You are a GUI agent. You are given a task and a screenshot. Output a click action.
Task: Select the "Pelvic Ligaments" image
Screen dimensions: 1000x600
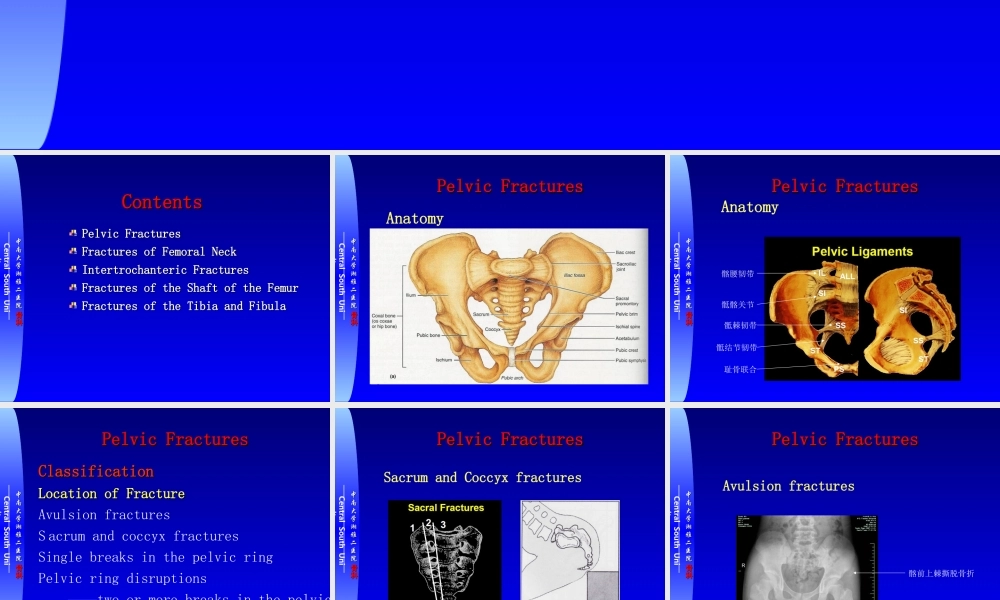click(861, 308)
